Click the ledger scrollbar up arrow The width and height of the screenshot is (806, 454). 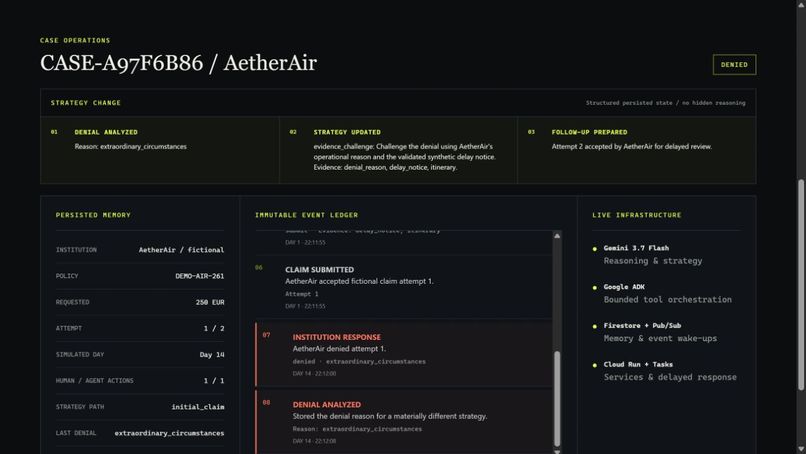(557, 236)
